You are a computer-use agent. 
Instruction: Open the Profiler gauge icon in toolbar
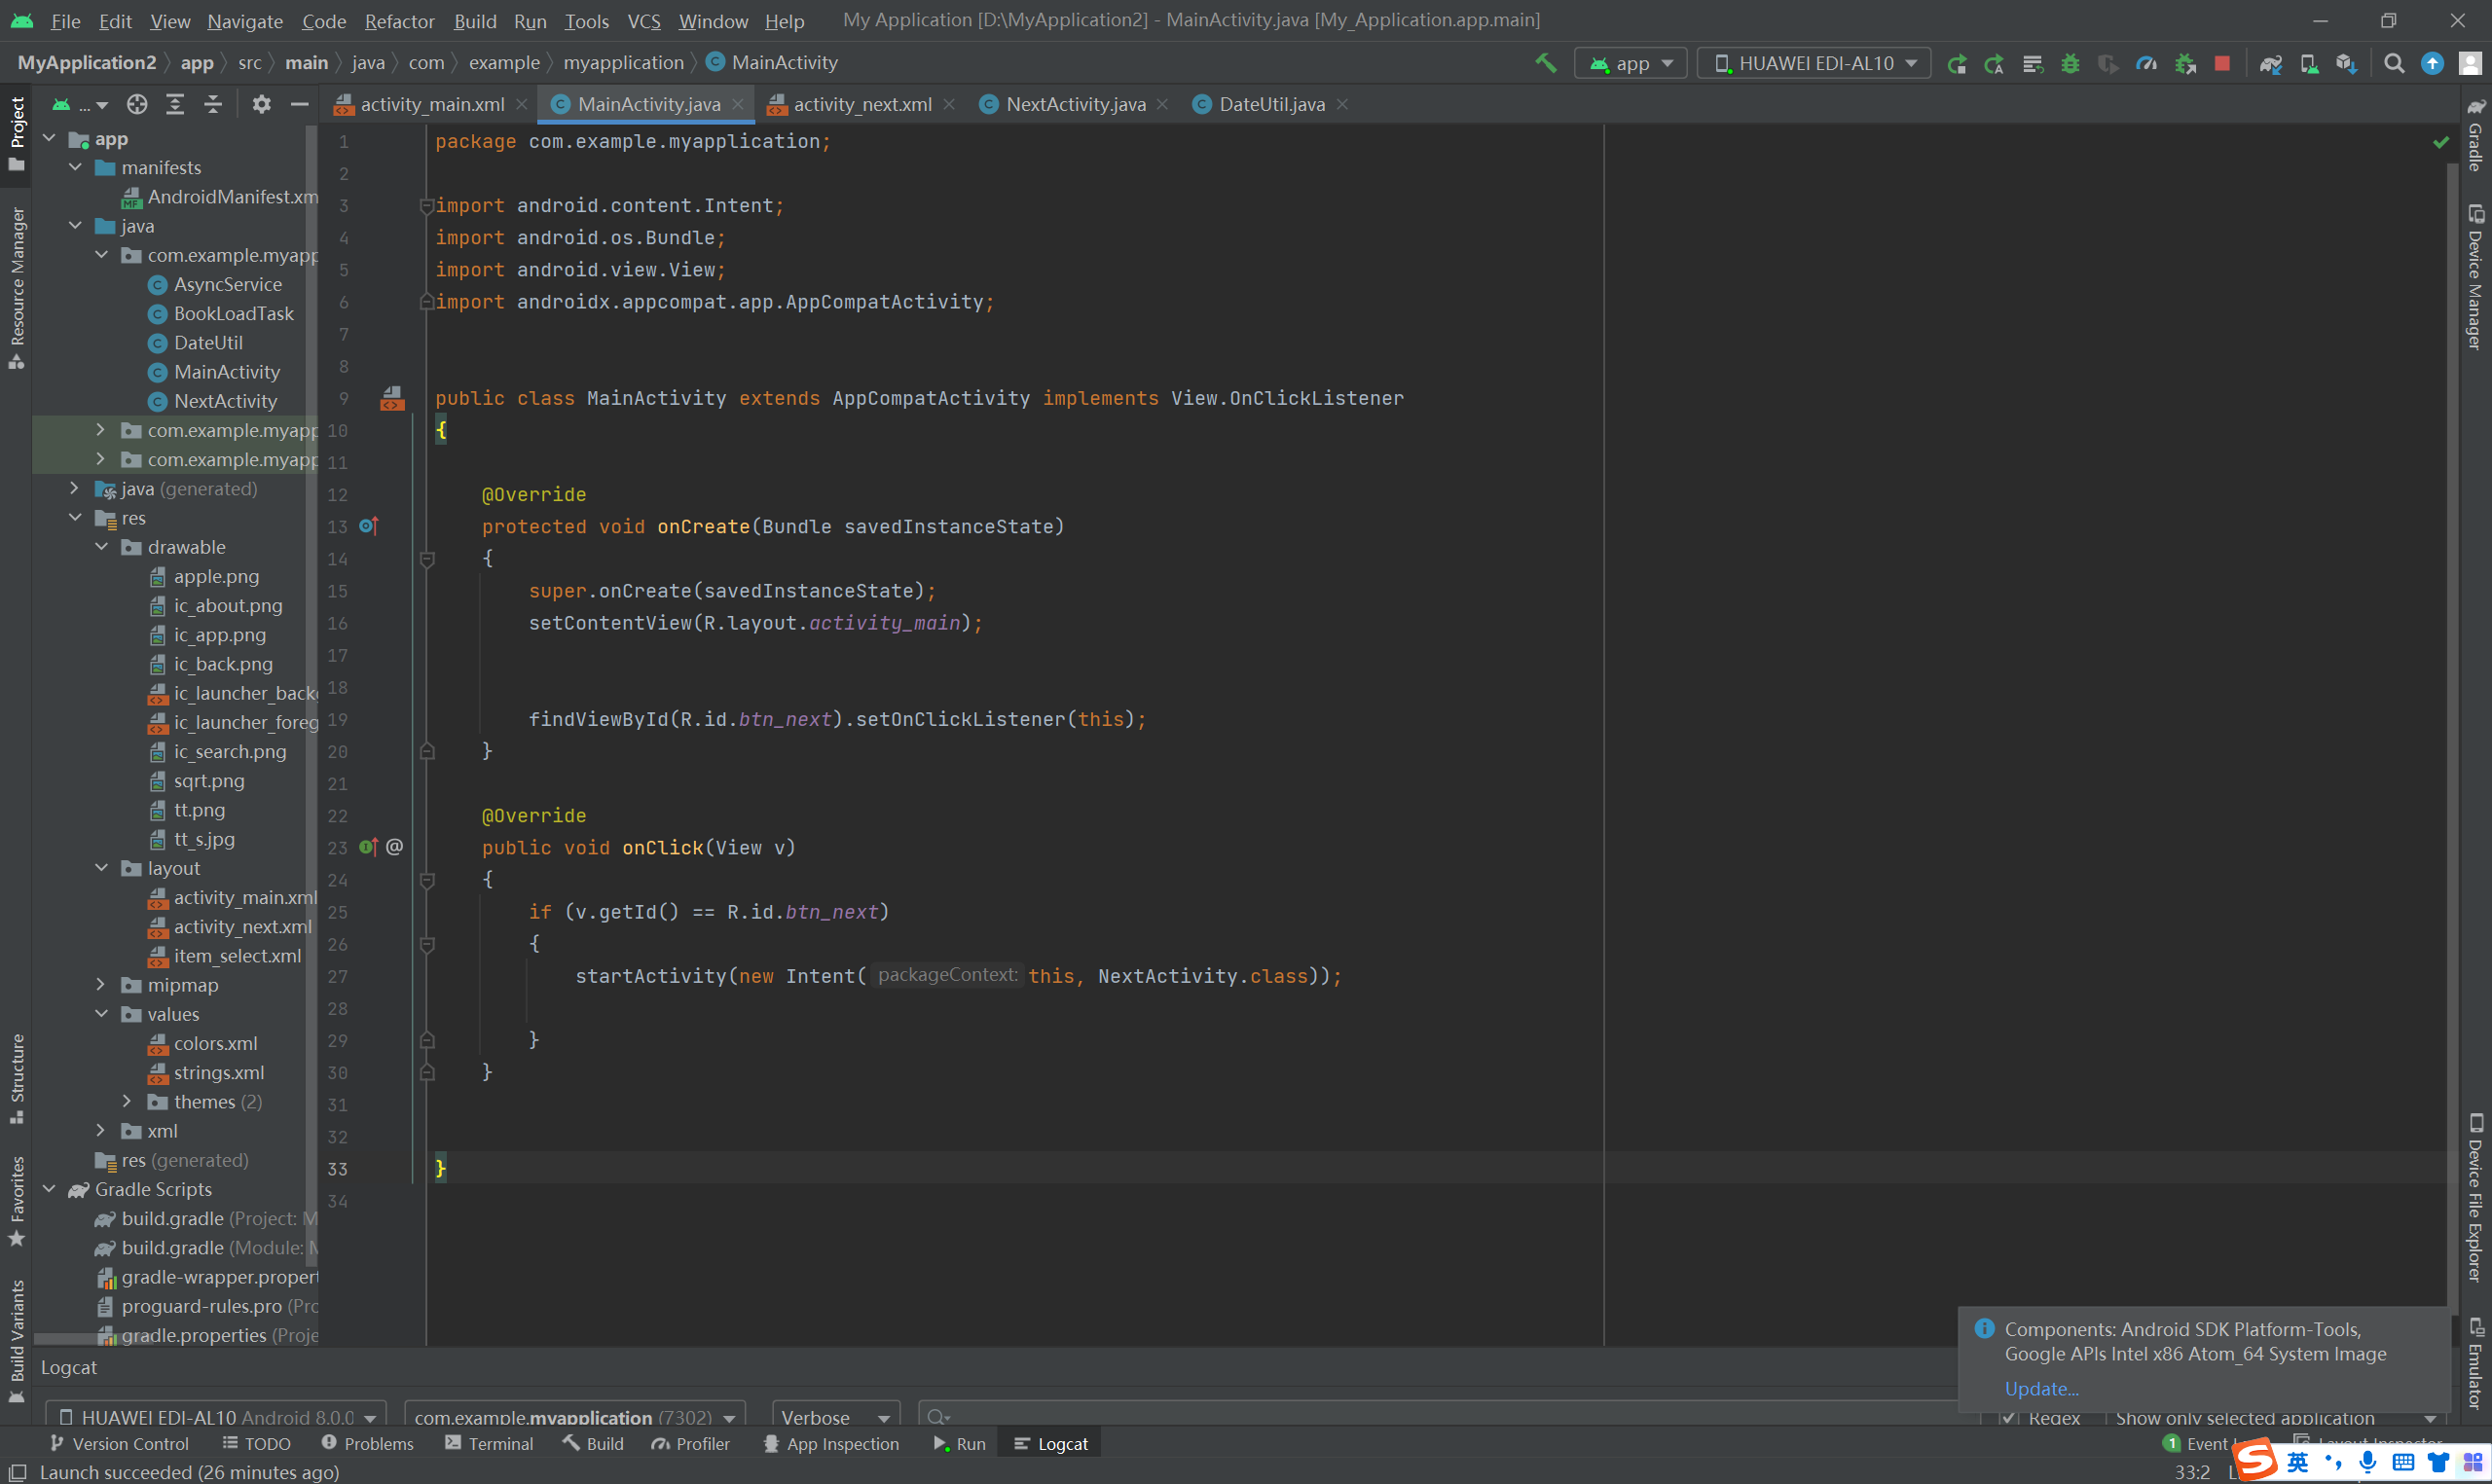2146,63
